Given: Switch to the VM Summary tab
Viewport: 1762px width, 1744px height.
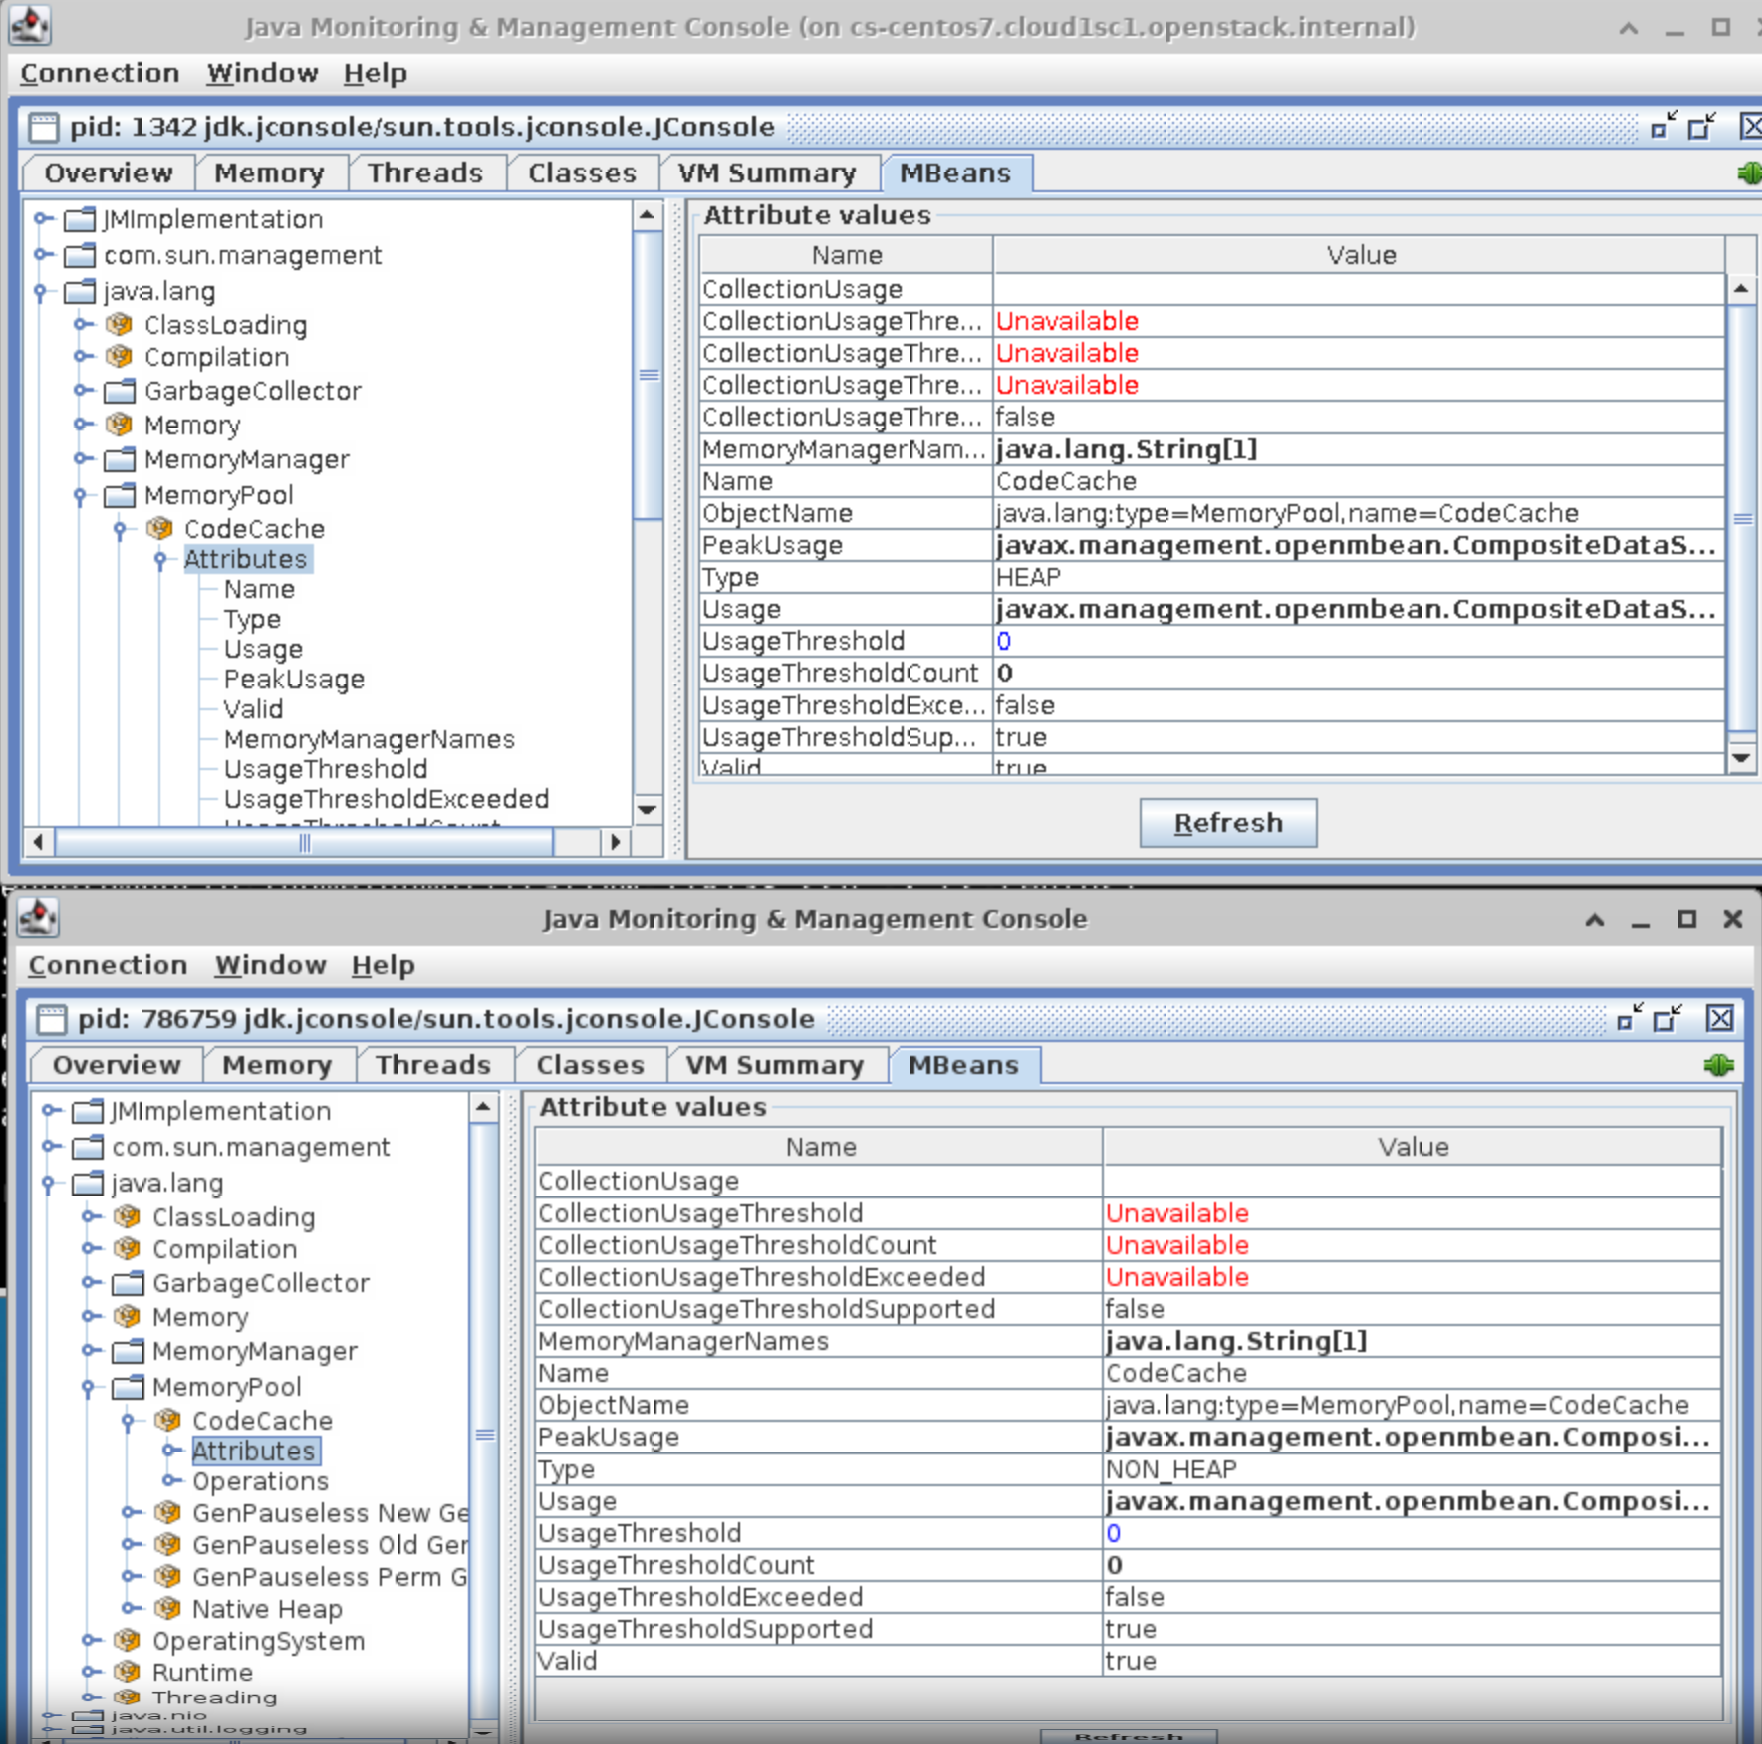Looking at the screenshot, I should tap(767, 172).
